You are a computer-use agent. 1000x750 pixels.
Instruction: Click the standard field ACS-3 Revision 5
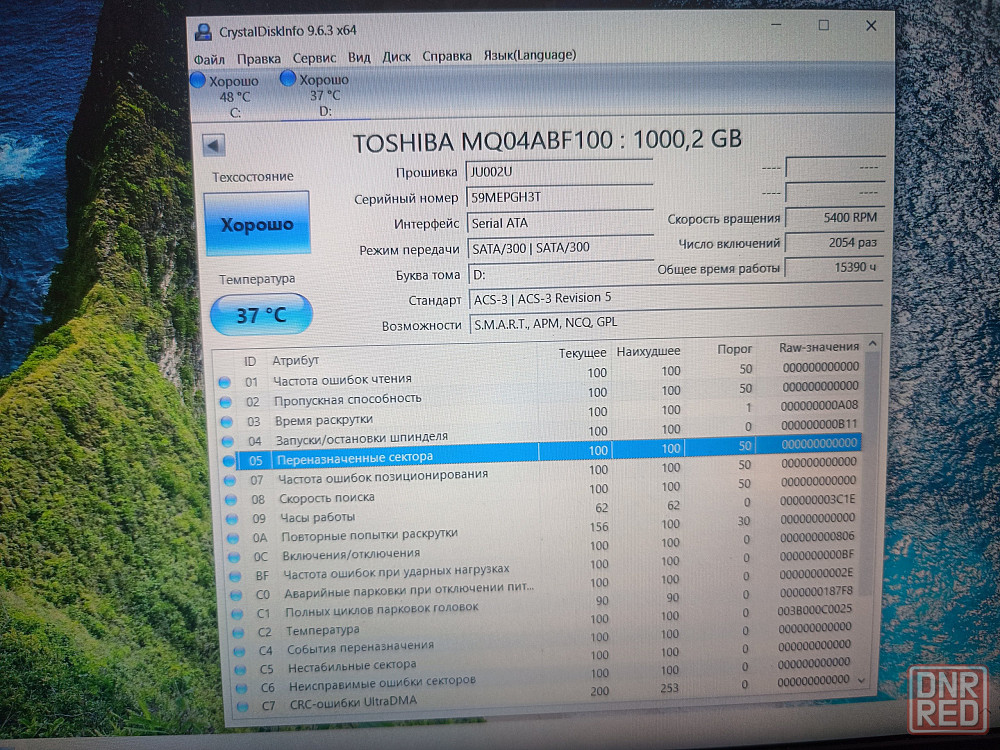[675, 298]
